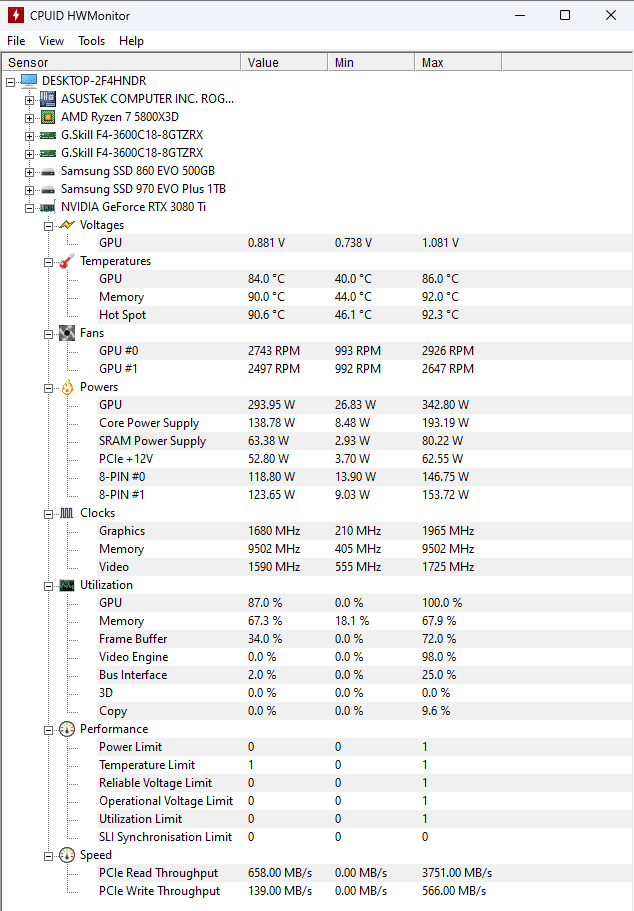Click the Value column header

coord(284,62)
